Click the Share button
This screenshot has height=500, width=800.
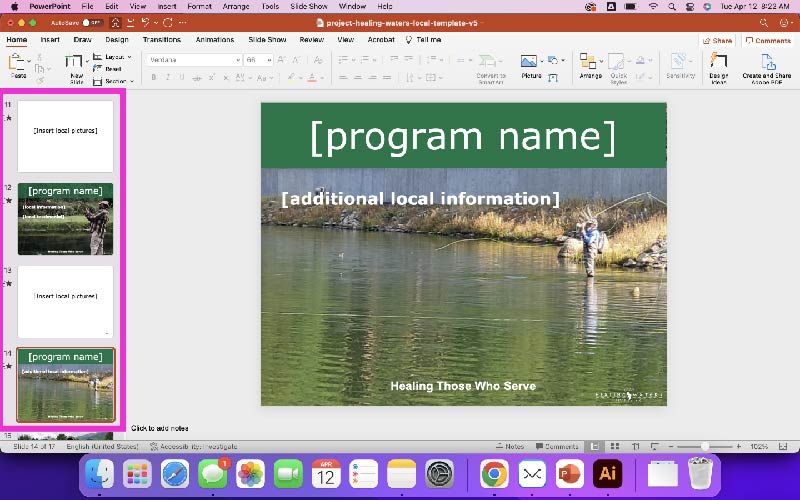click(717, 40)
